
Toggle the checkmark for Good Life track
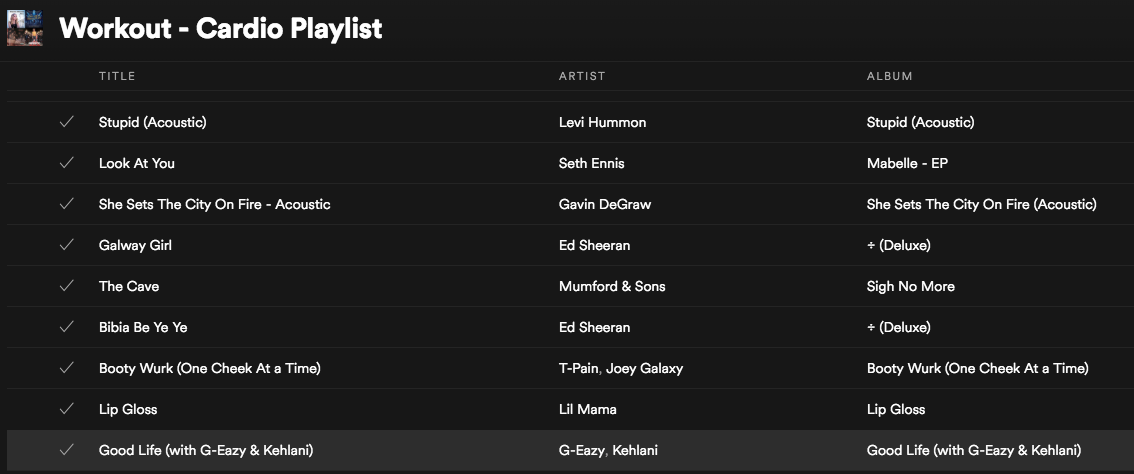tap(67, 450)
